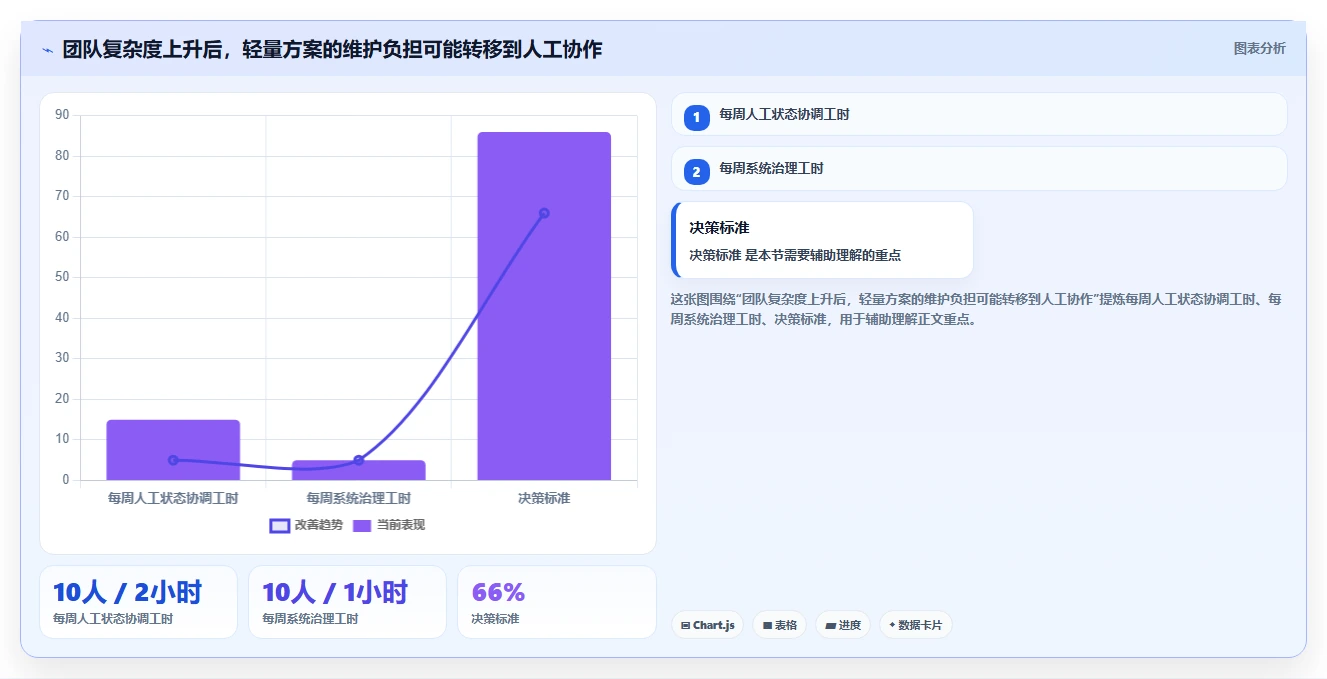Viewport: 1327px width, 679px height.
Task: Click the number 2 badge
Action: click(697, 171)
